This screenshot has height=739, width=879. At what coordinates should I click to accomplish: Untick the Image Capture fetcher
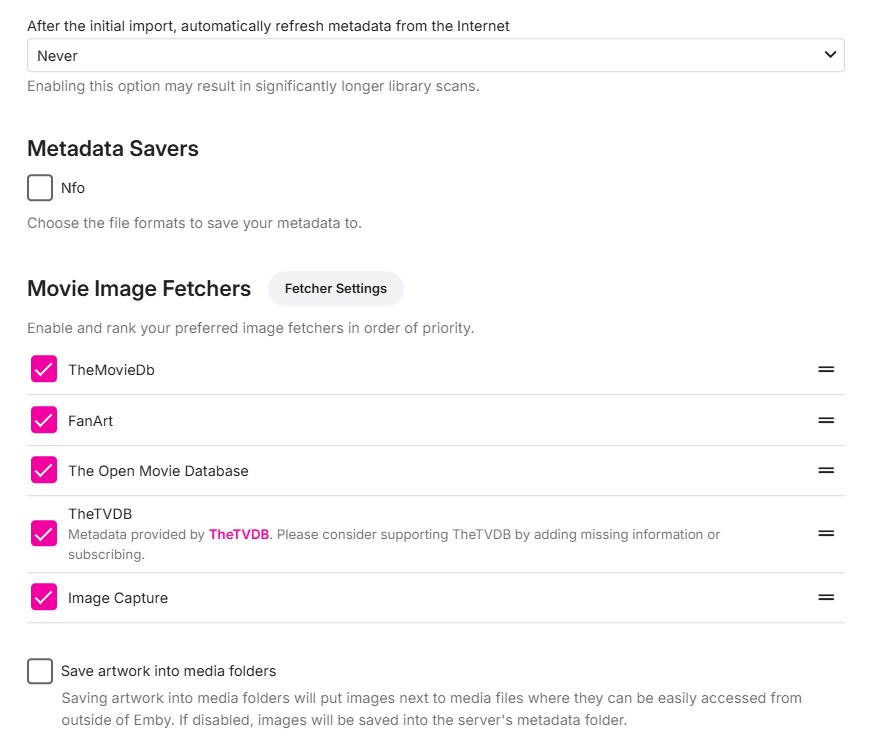coord(44,598)
